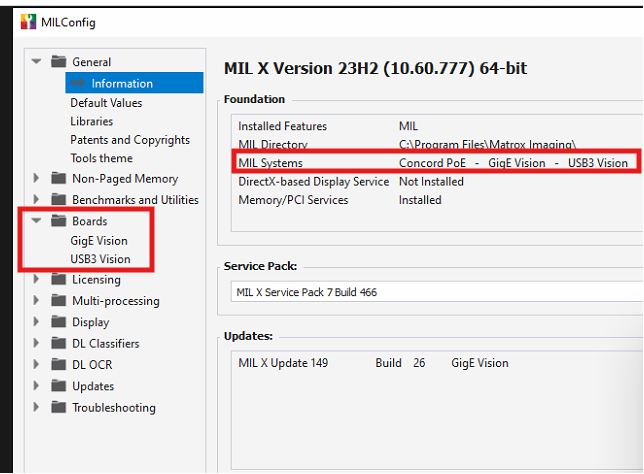Click the General folder icon
The width and height of the screenshot is (644, 474).
(58, 62)
